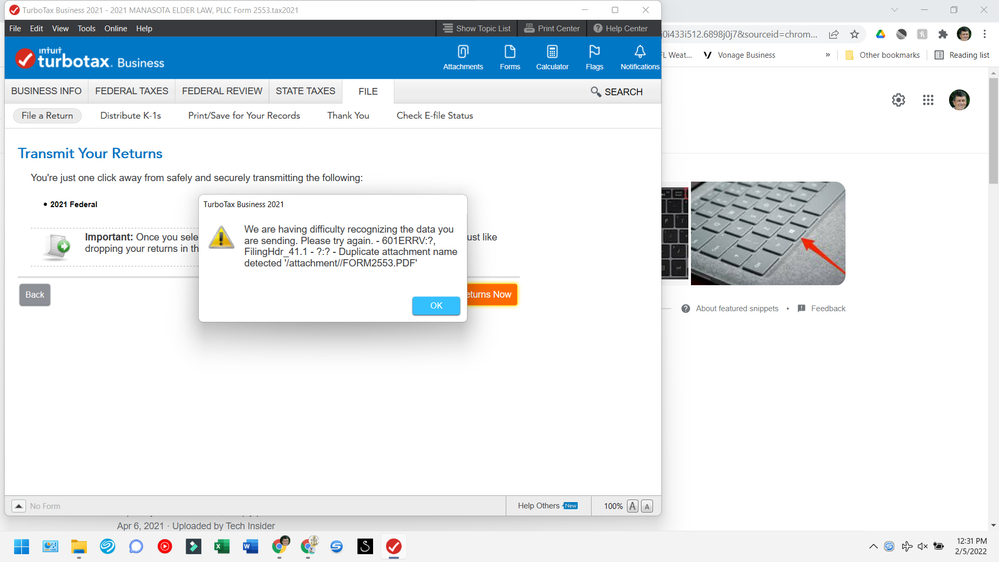Expand the No Form panel arrow
This screenshot has height=562, width=999.
[18, 506]
